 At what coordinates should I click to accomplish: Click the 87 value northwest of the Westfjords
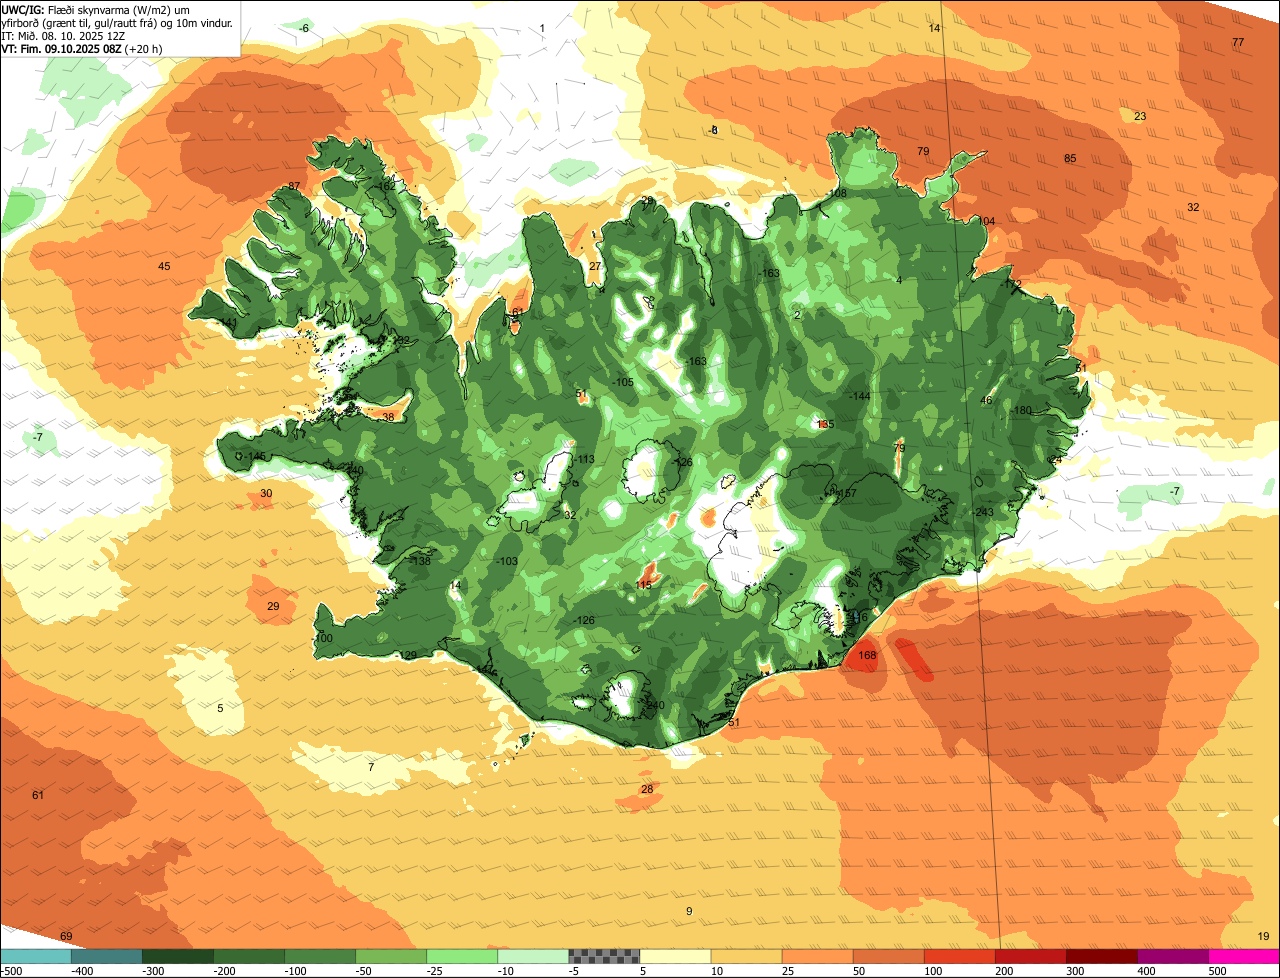tap(294, 187)
